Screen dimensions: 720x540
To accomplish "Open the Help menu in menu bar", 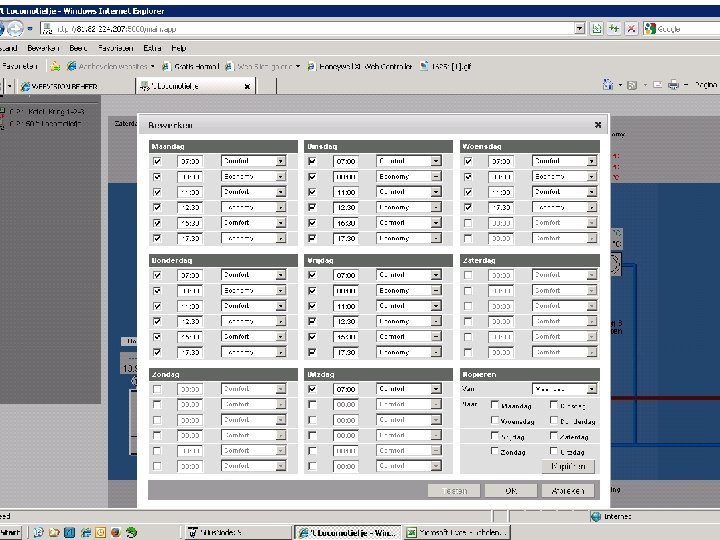I will (179, 48).
